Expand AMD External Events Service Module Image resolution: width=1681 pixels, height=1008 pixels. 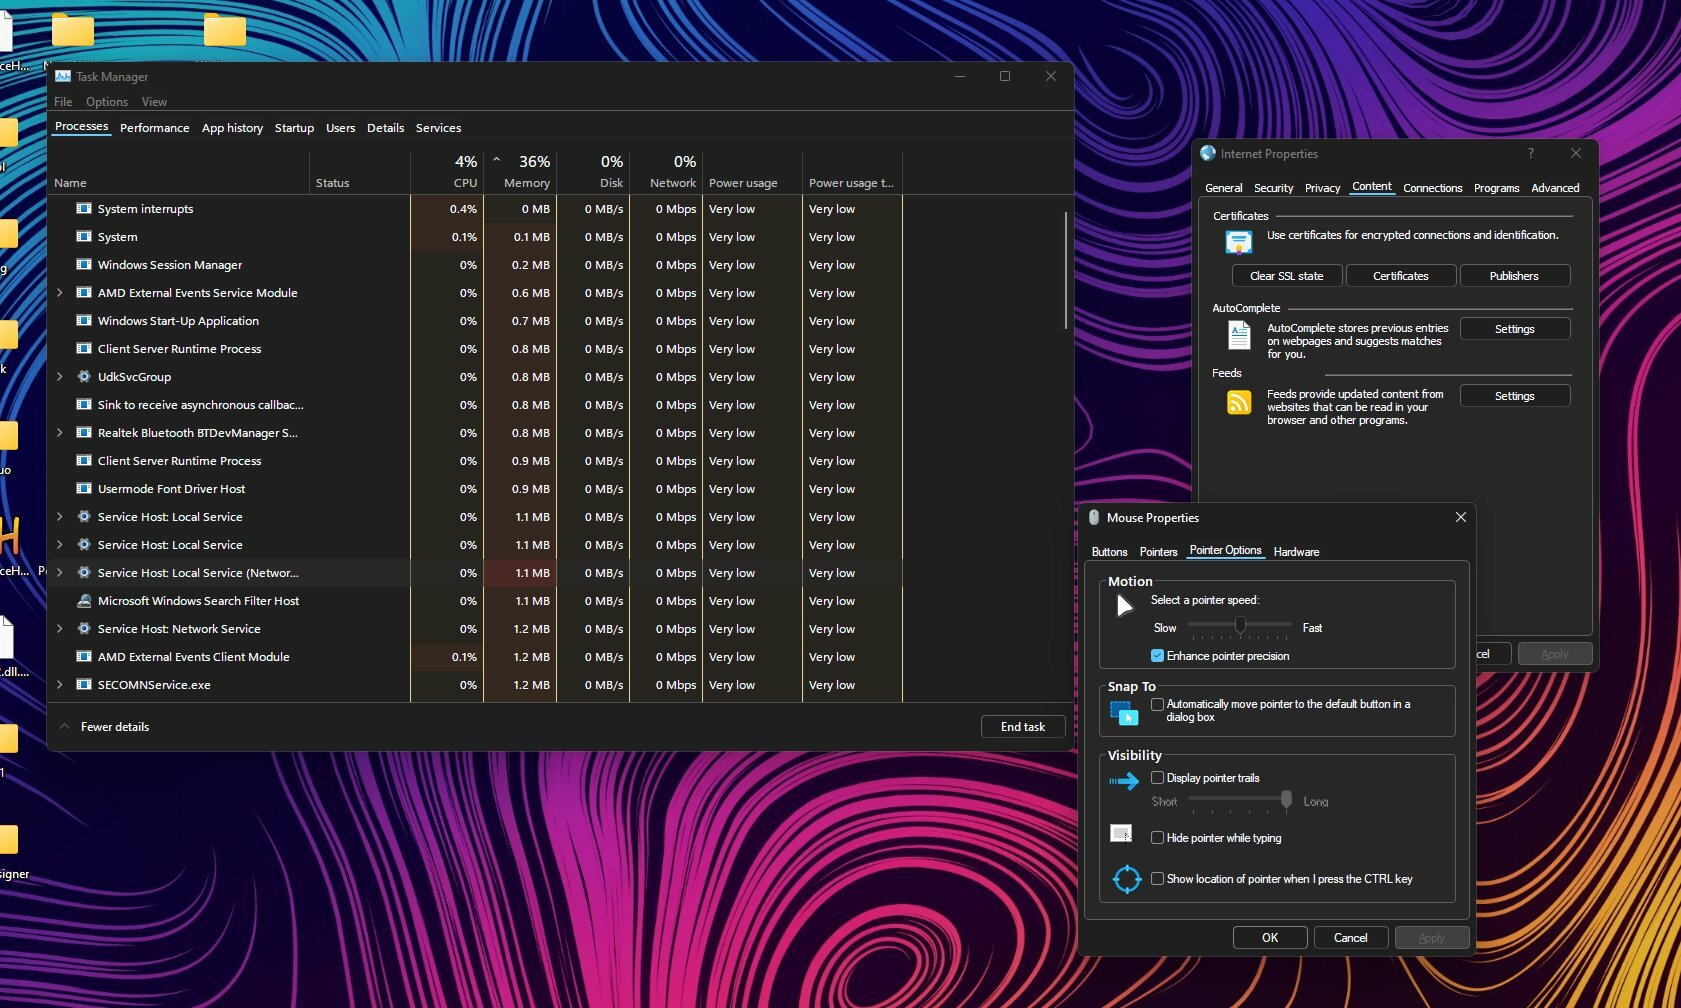(60, 293)
